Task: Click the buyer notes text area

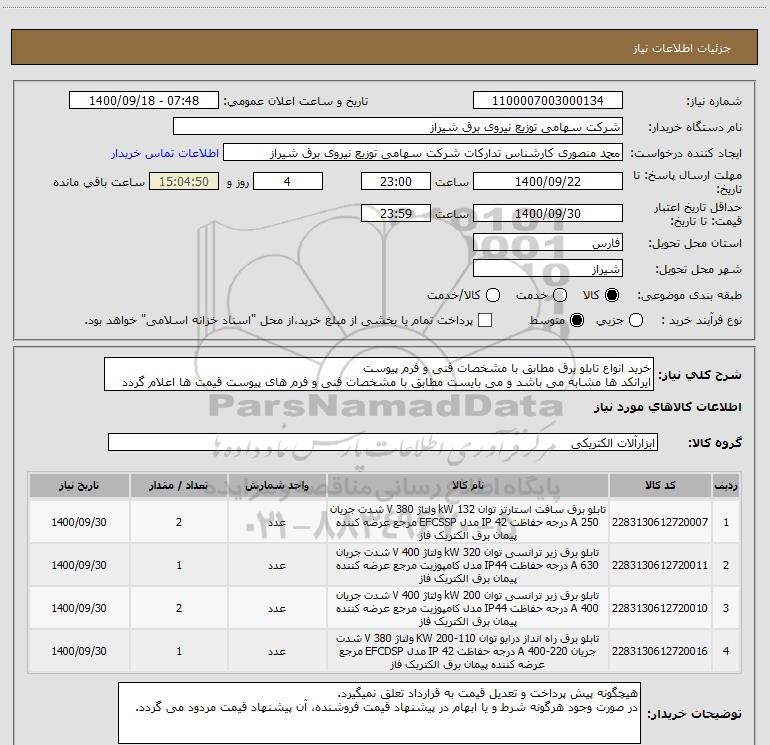Action: pyautogui.click(x=379, y=712)
